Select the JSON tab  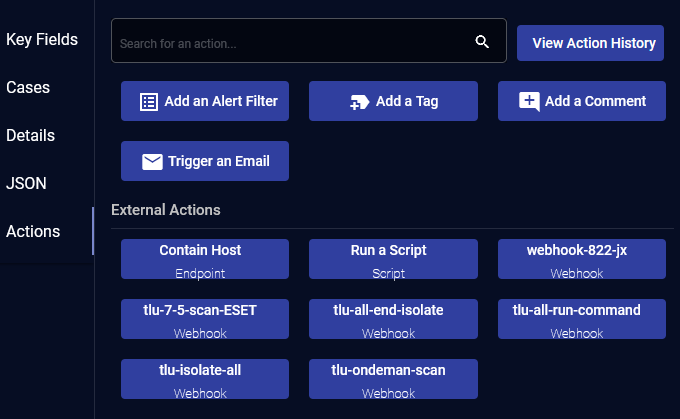(x=27, y=183)
